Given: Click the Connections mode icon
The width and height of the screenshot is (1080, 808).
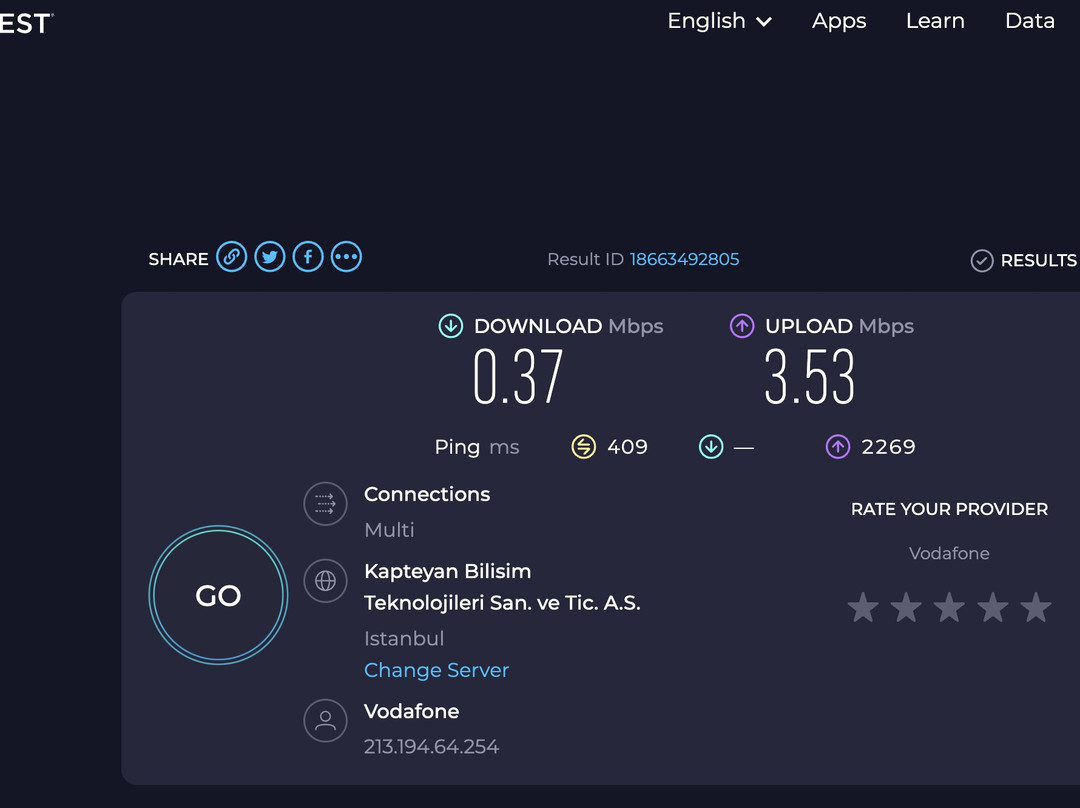Looking at the screenshot, I should tap(325, 503).
